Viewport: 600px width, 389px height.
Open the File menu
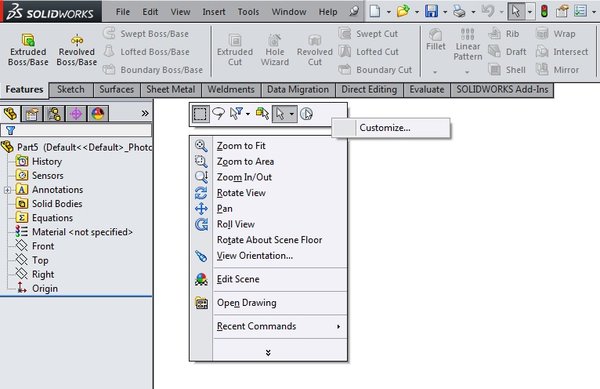(x=123, y=12)
